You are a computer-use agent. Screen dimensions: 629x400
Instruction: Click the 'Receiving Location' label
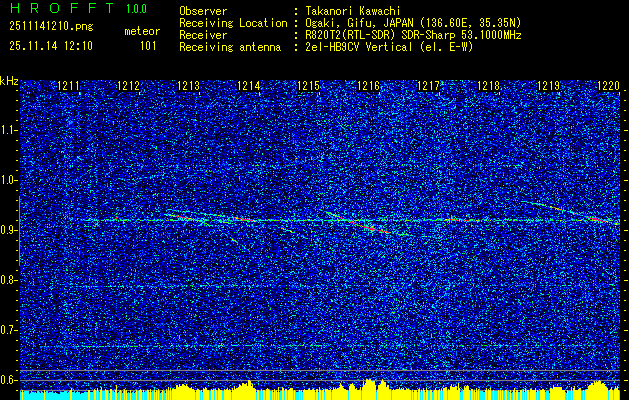click(233, 23)
